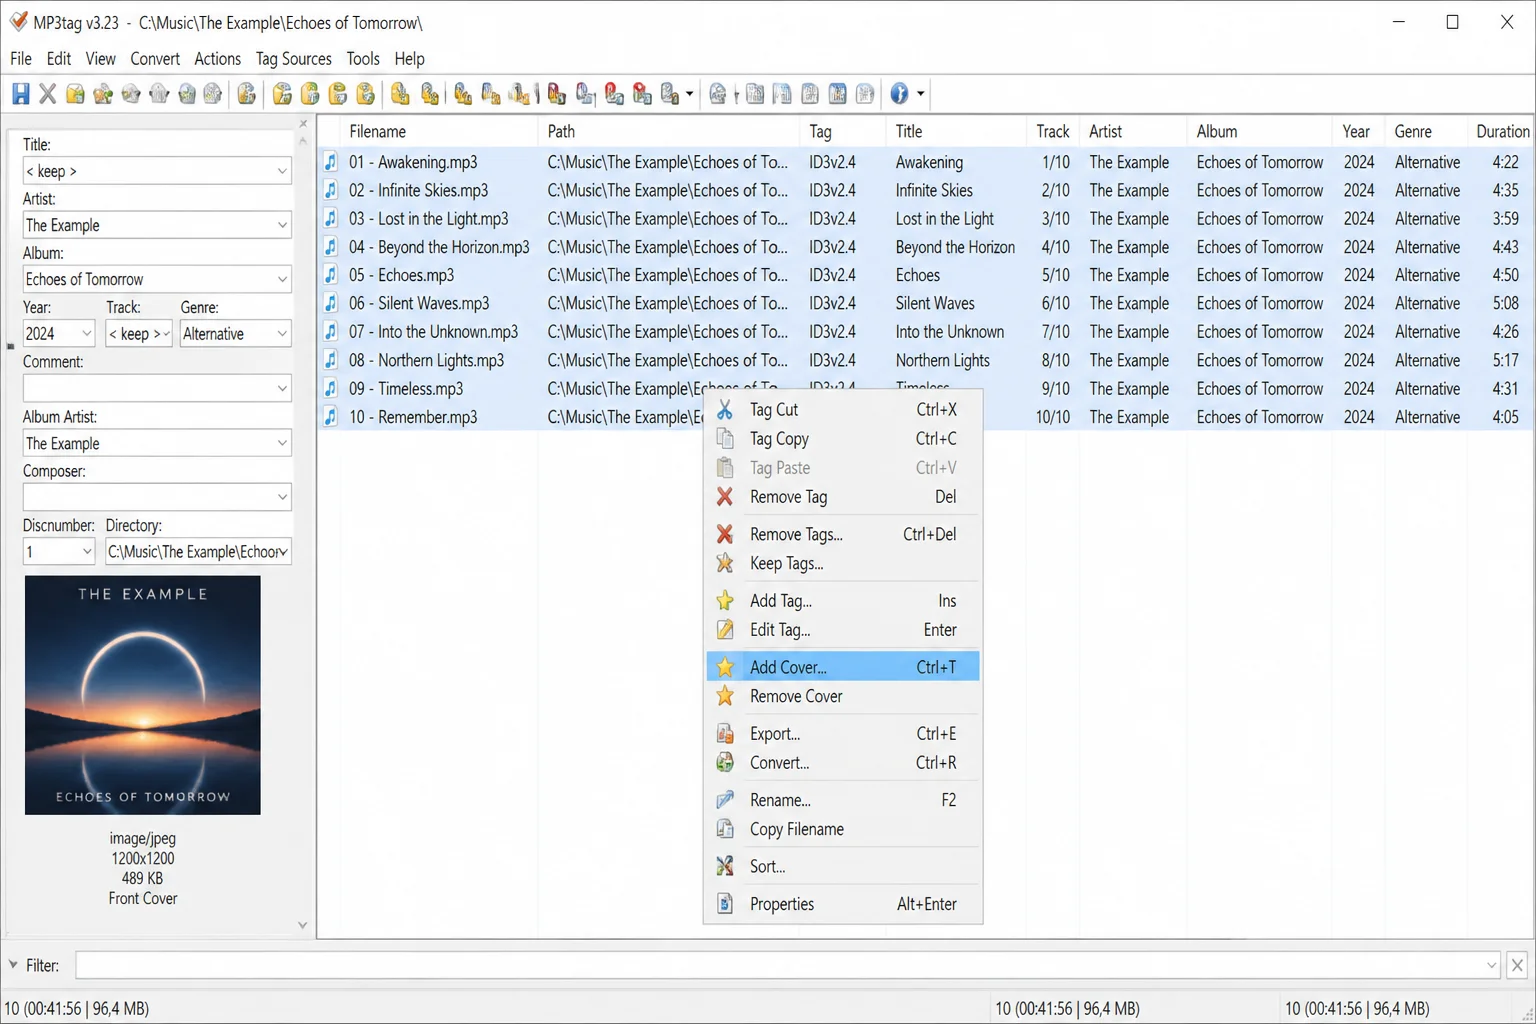The height and width of the screenshot is (1024, 1536).
Task: Open the Genre dropdown showing Alternative
Action: coord(282,334)
